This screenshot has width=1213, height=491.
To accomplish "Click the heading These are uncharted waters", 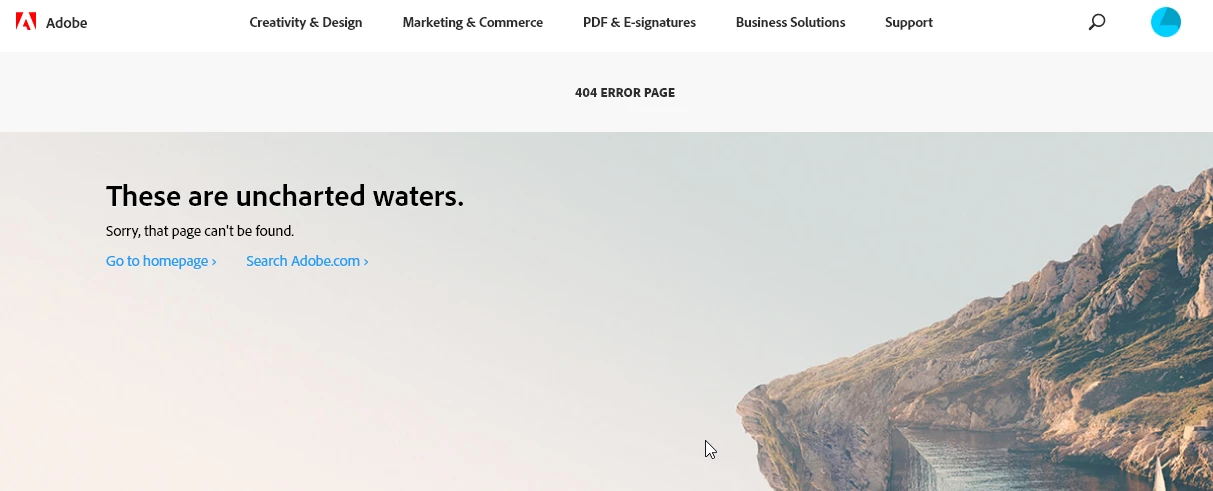I will coord(285,196).
